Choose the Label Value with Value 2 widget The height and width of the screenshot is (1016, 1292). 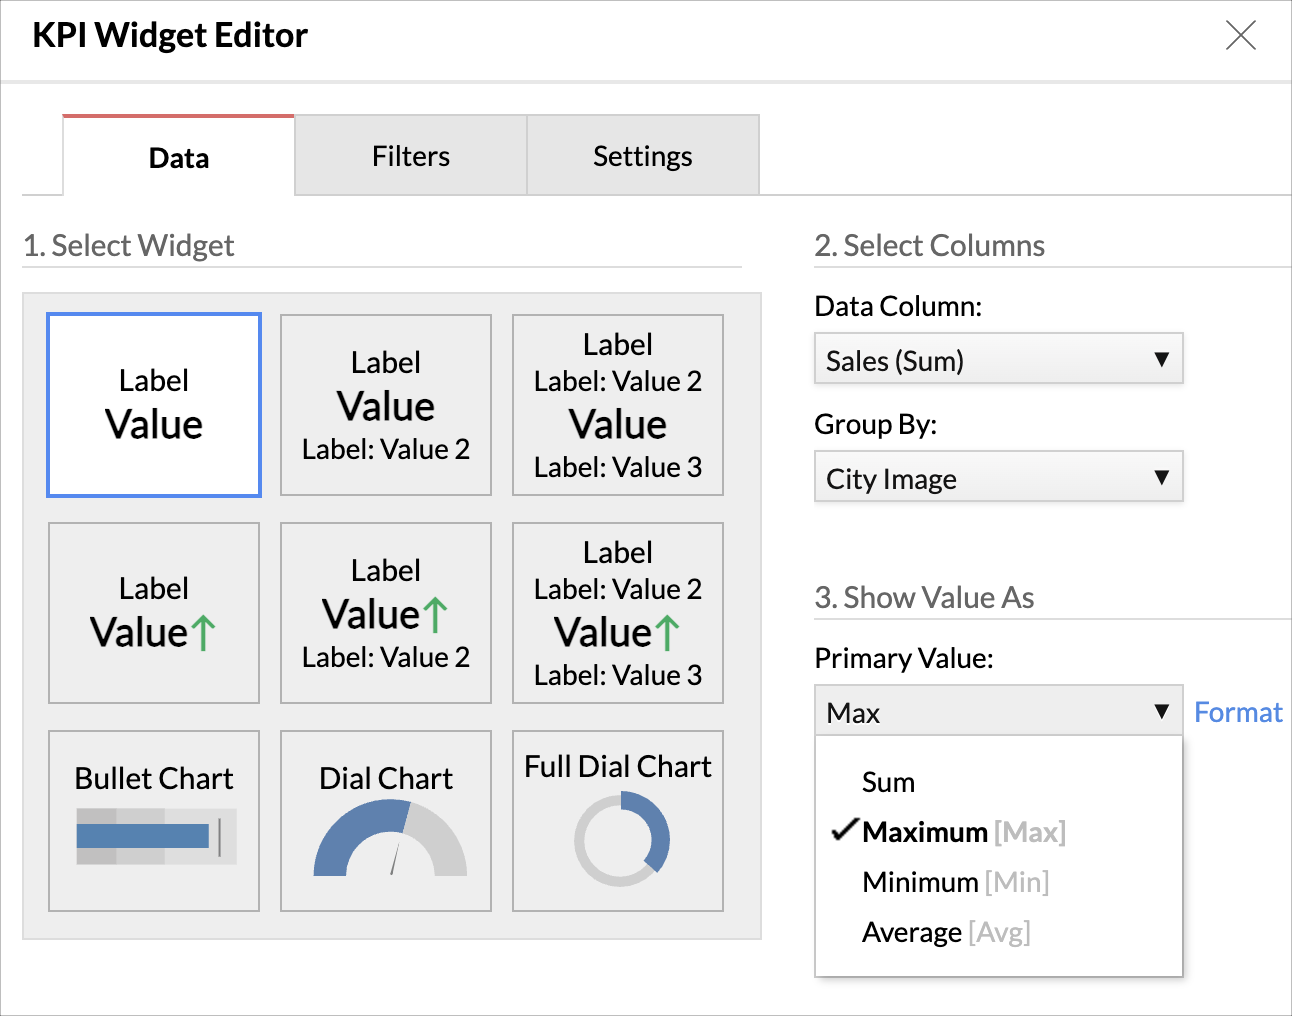coord(386,405)
